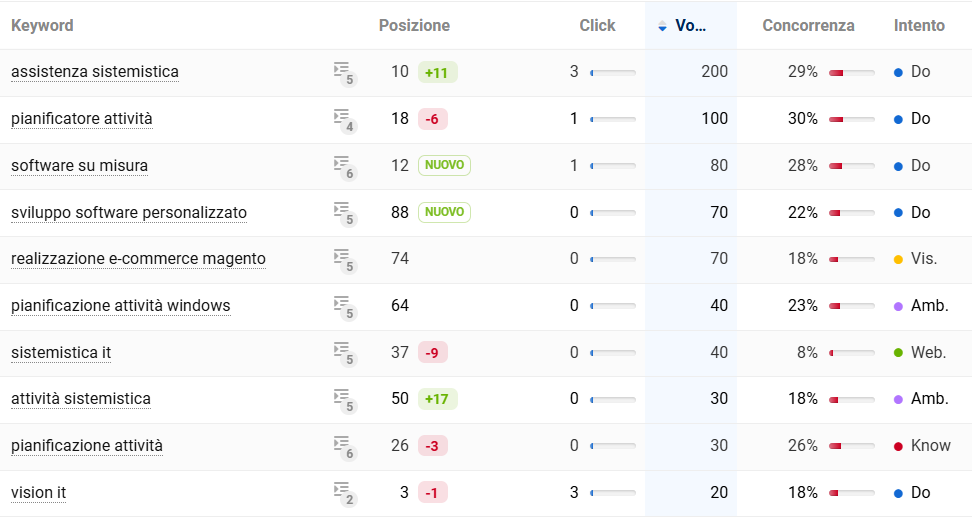Open the attività sistemistica keyword link
This screenshot has width=972, height=517.
[x=81, y=399]
